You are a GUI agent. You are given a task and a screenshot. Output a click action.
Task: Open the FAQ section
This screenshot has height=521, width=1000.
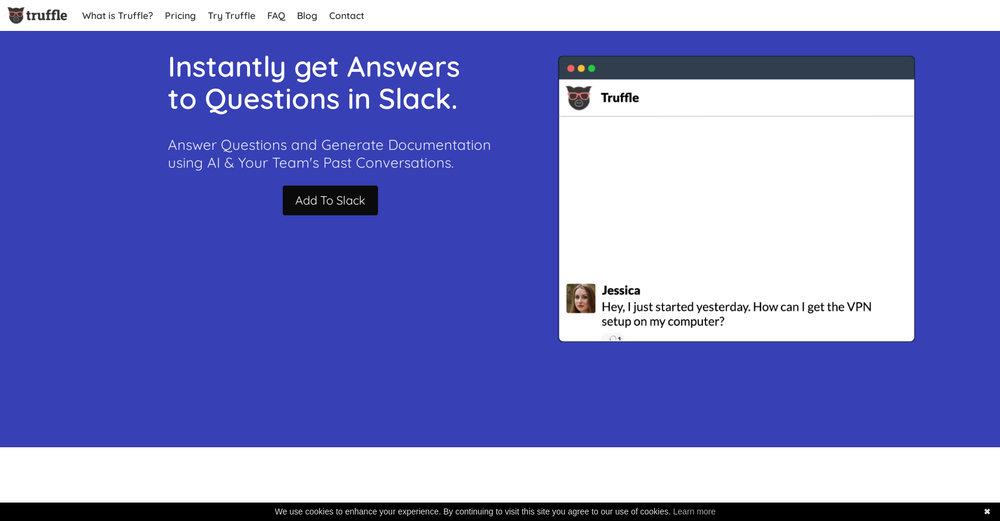[276, 16]
